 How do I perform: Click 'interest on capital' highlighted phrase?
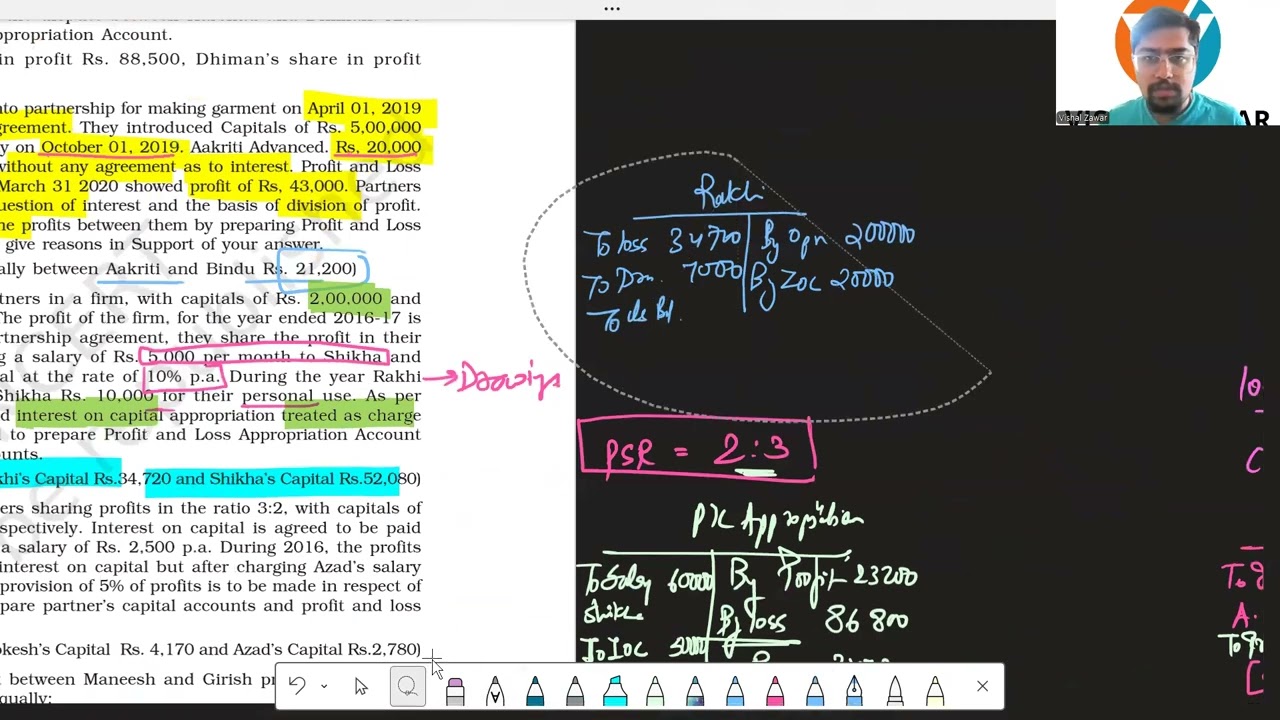[88, 416]
